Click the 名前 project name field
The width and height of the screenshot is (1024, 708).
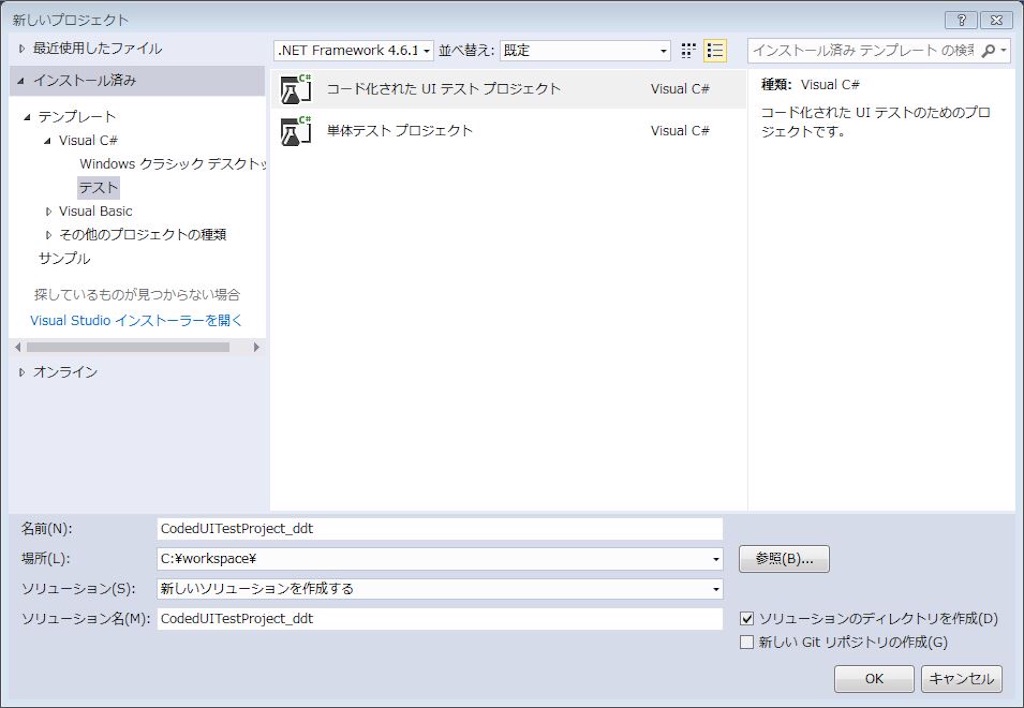[x=440, y=529]
